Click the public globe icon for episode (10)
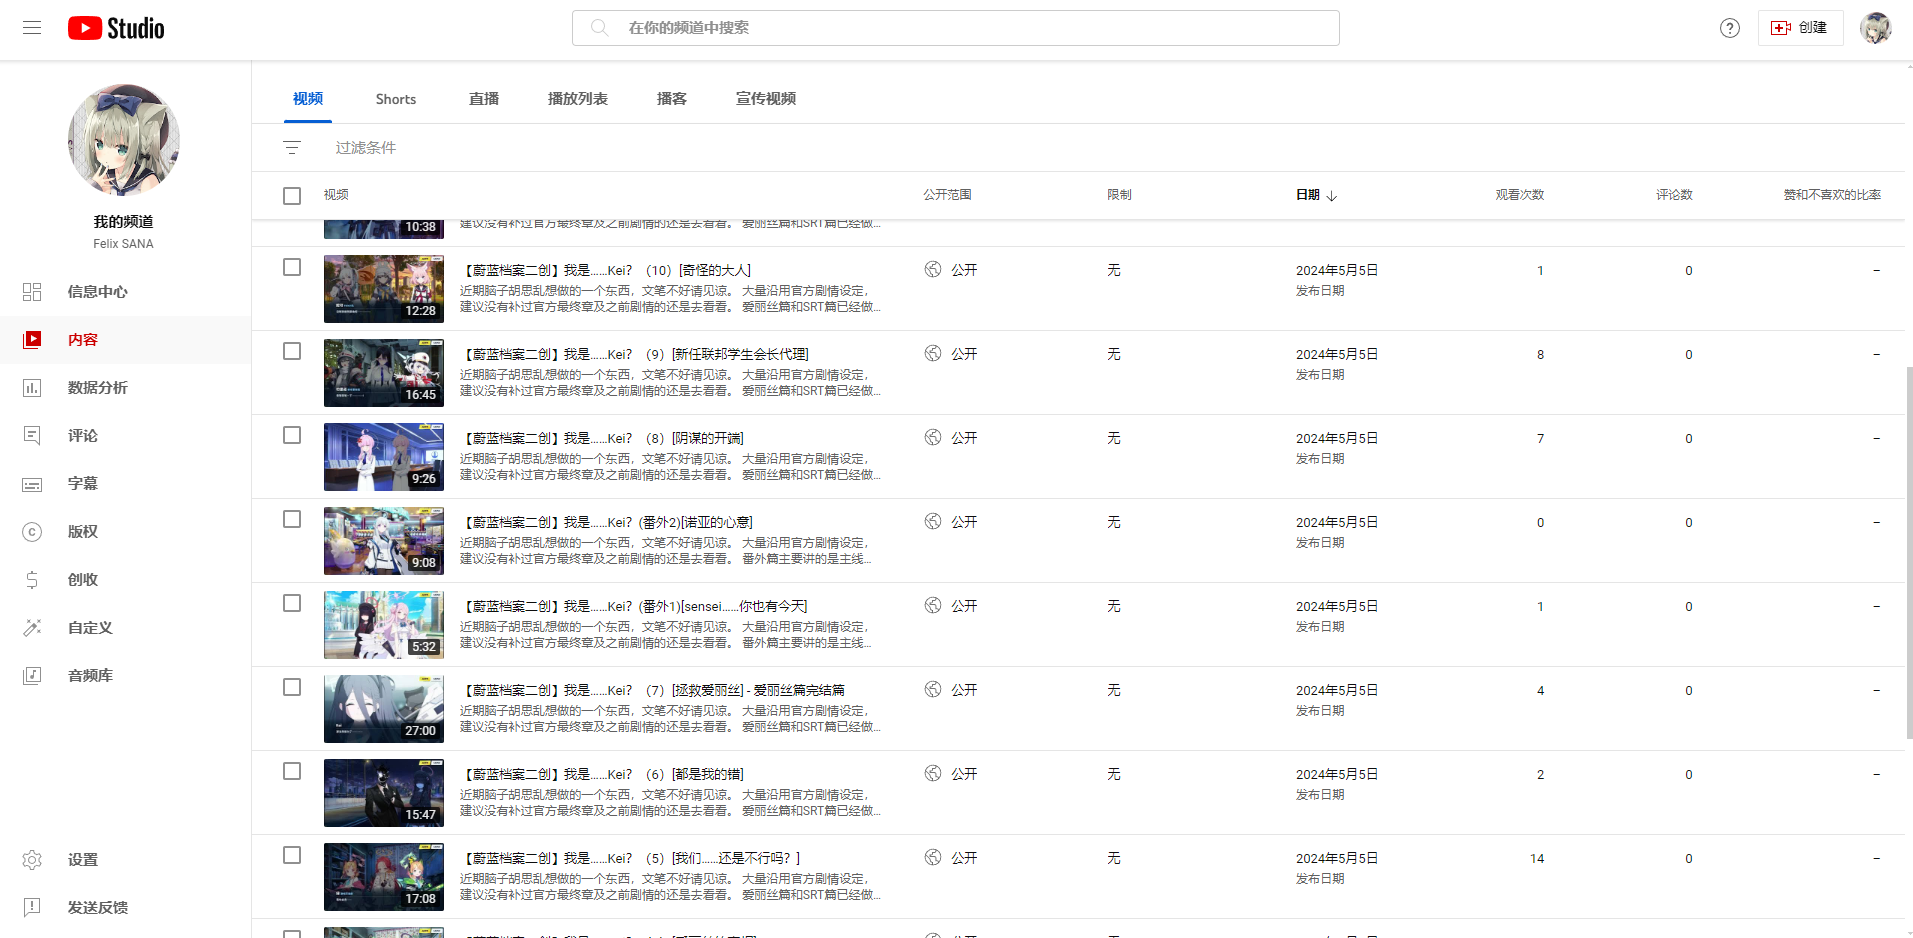The image size is (1913, 938). 933,270
